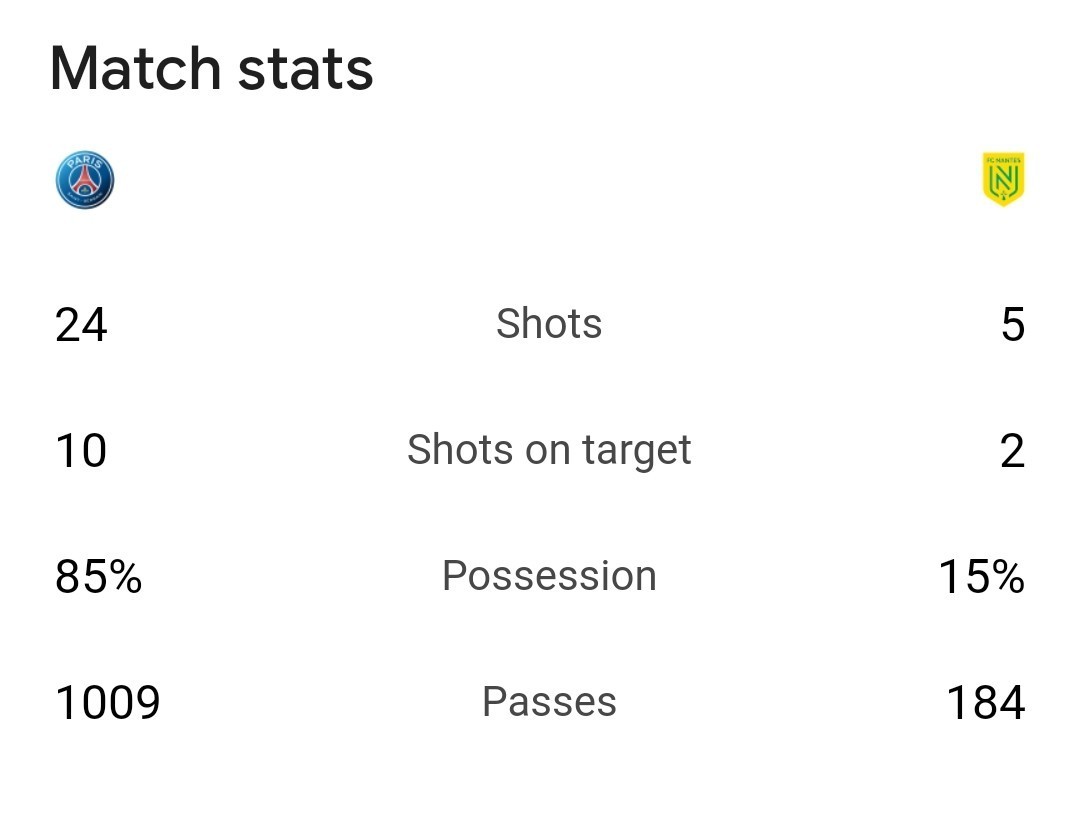Tap the word 'Shots' in Shots on target
The image size is (1080, 822).
[460, 450]
